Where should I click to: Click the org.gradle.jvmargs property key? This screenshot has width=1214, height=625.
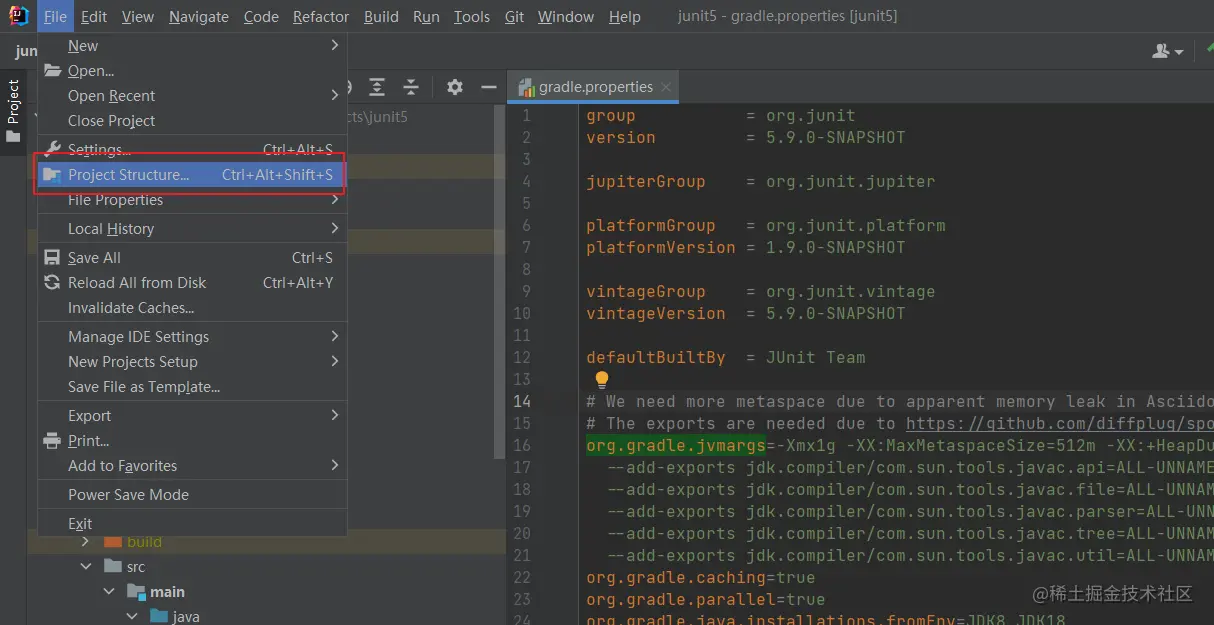(x=676, y=446)
